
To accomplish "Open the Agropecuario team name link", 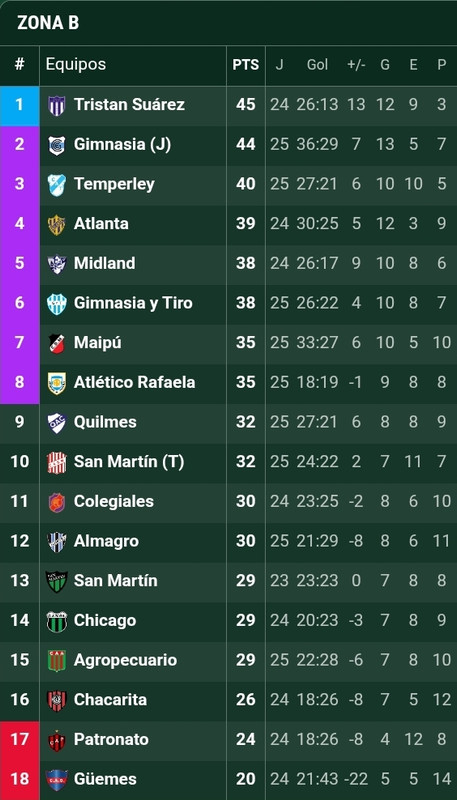I will tap(125, 660).
